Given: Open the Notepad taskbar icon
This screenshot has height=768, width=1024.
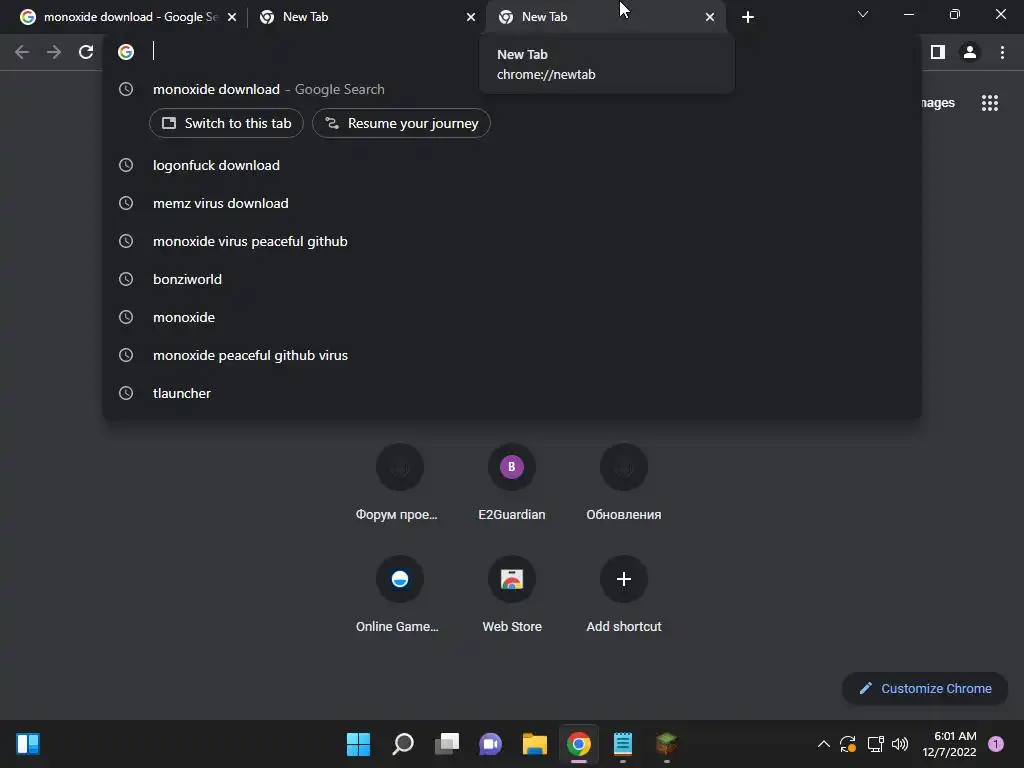Looking at the screenshot, I should coord(623,744).
